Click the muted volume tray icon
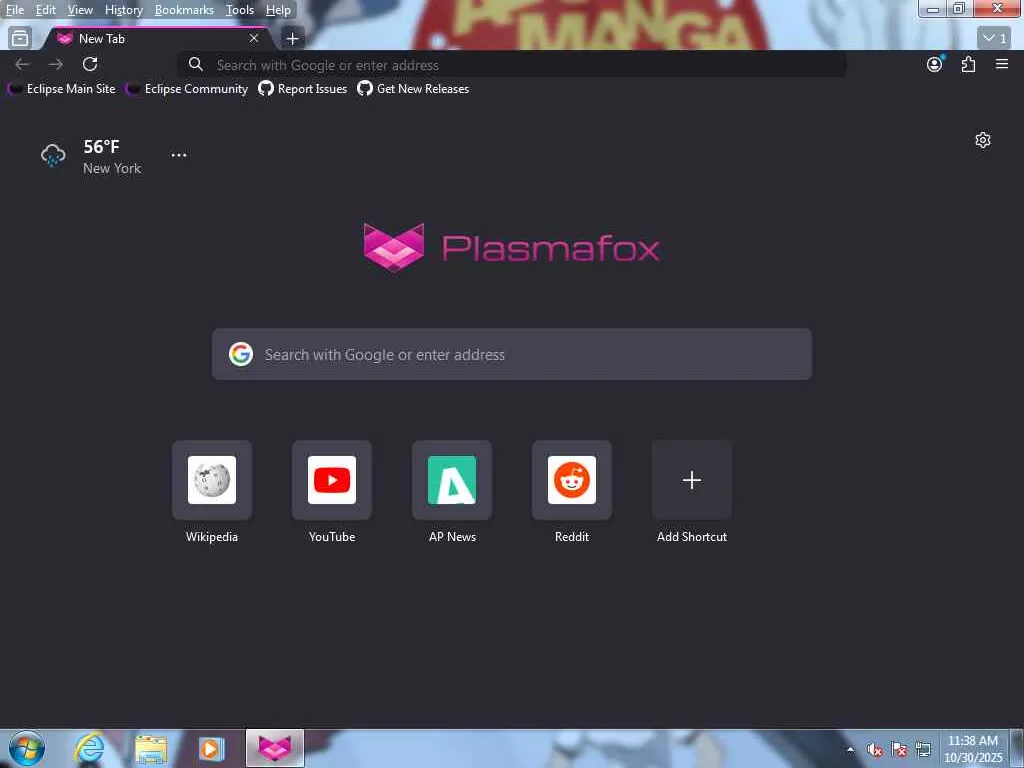The height and width of the screenshot is (768, 1024). 874,750
